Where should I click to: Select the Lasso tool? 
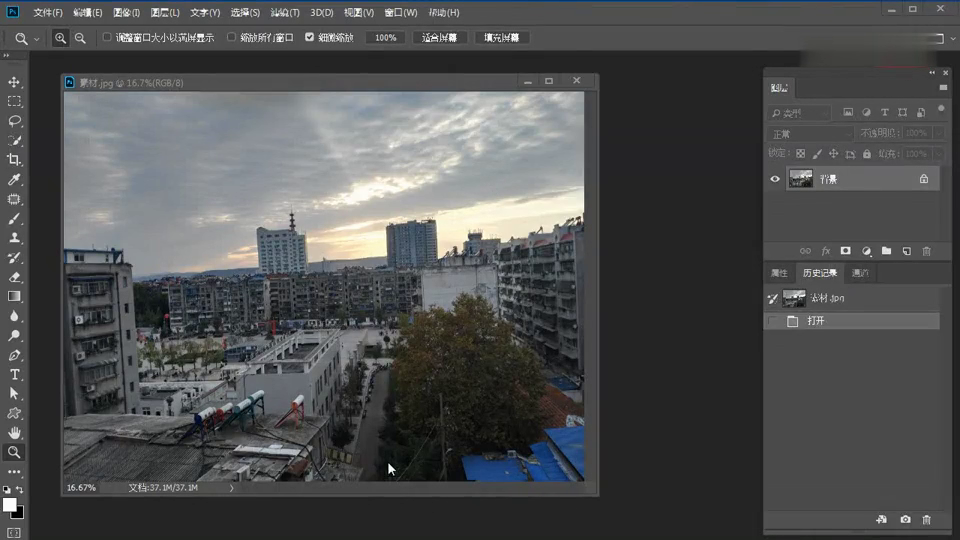(14, 121)
